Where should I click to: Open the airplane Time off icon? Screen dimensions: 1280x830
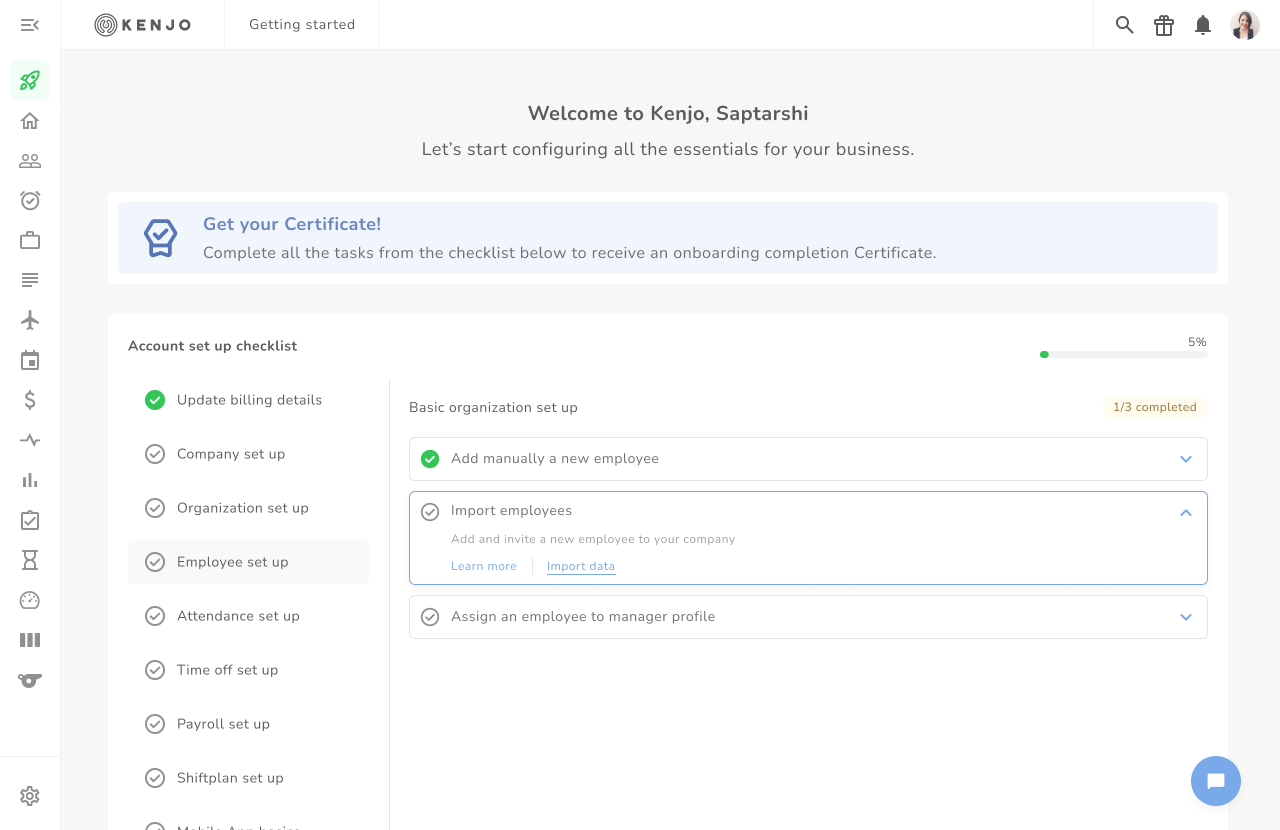coord(30,320)
